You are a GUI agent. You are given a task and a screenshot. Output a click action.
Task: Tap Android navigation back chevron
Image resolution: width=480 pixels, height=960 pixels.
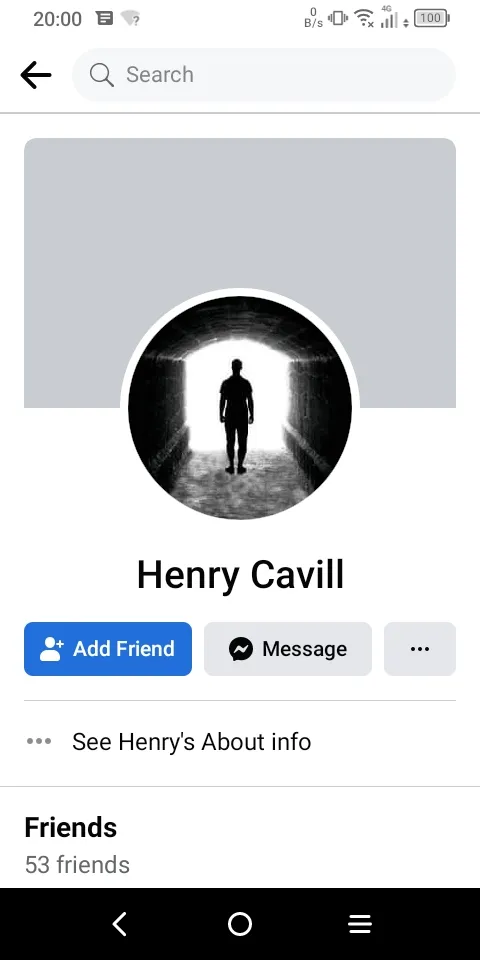tap(120, 924)
